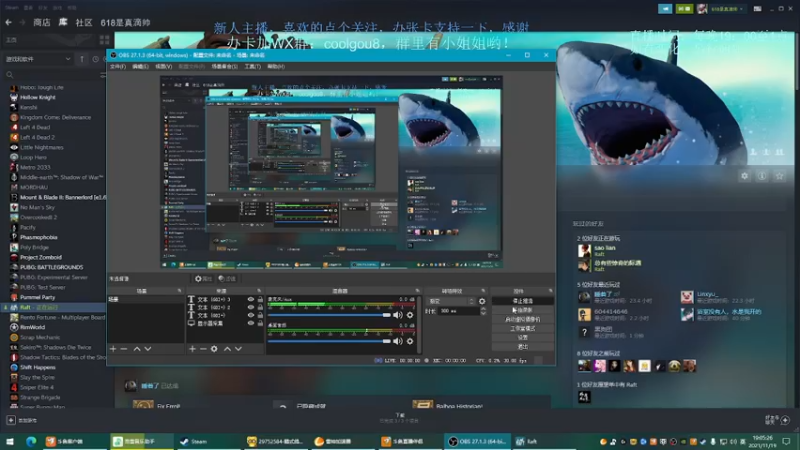Image resolution: width=800 pixels, height=450 pixels.
Task: Move scene up in the OBS scenes list
Action: 137,349
